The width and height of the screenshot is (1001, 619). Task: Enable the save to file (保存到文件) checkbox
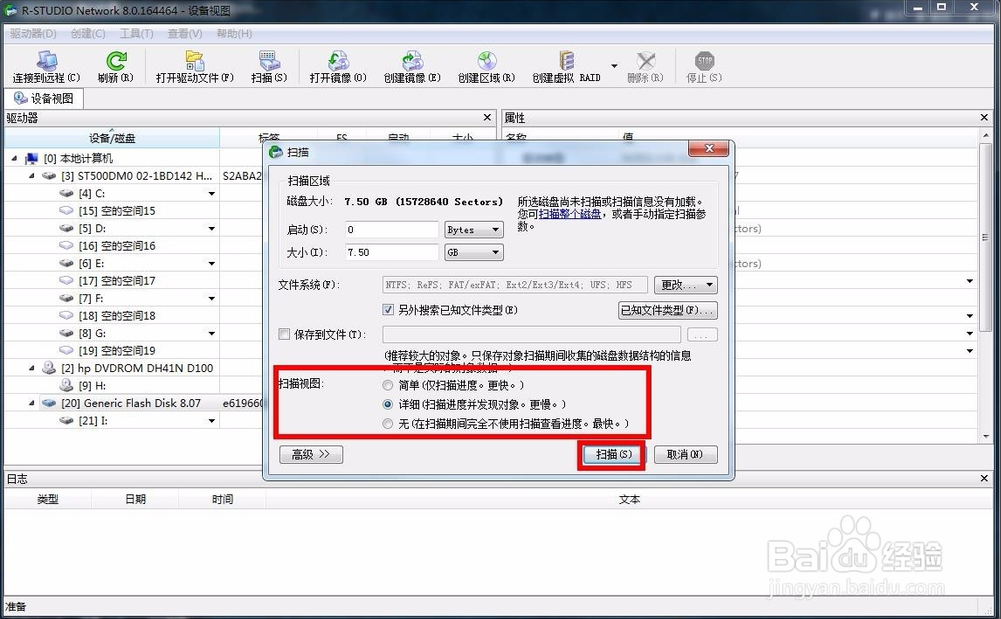285,334
